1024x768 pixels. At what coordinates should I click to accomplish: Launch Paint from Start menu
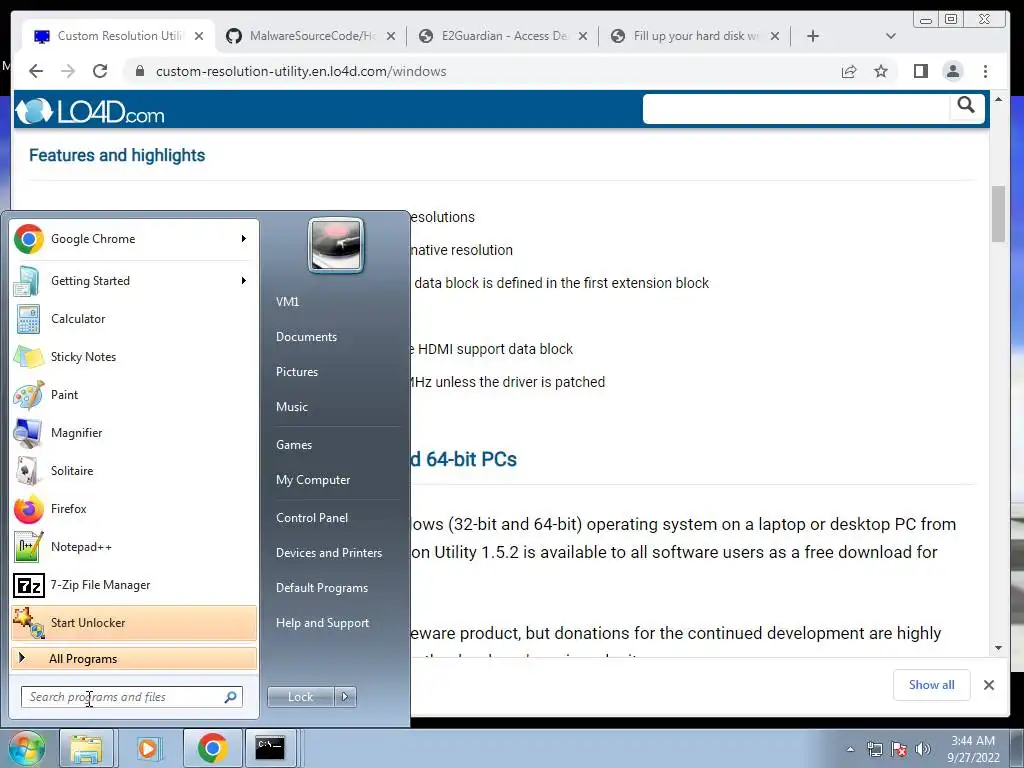(x=134, y=394)
